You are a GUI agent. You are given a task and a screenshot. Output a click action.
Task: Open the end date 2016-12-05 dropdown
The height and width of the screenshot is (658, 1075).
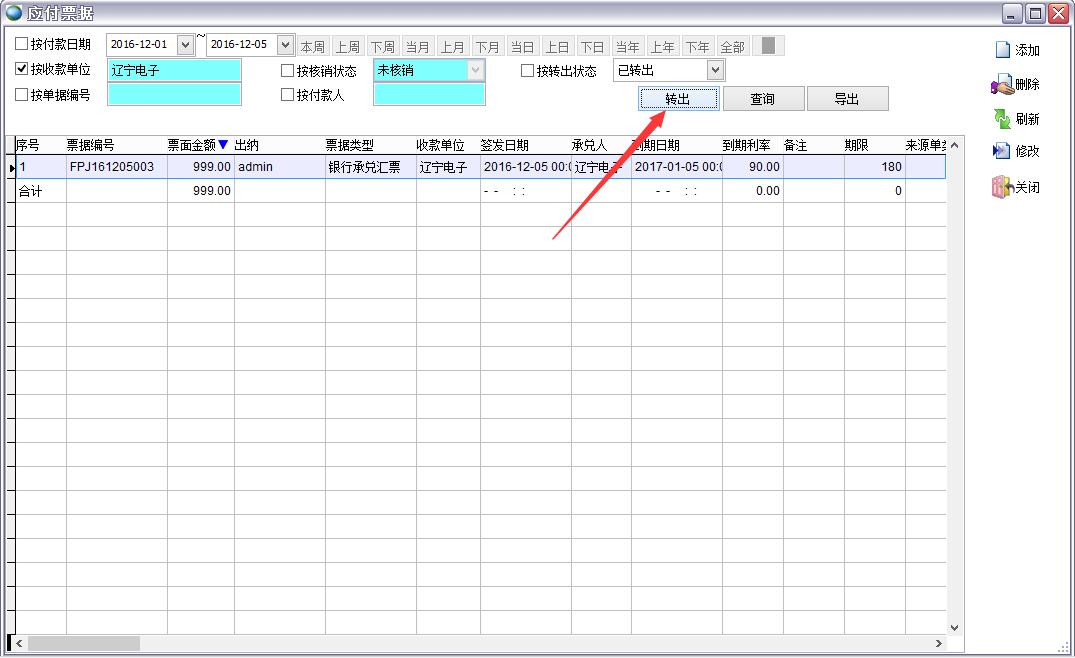[x=285, y=45]
